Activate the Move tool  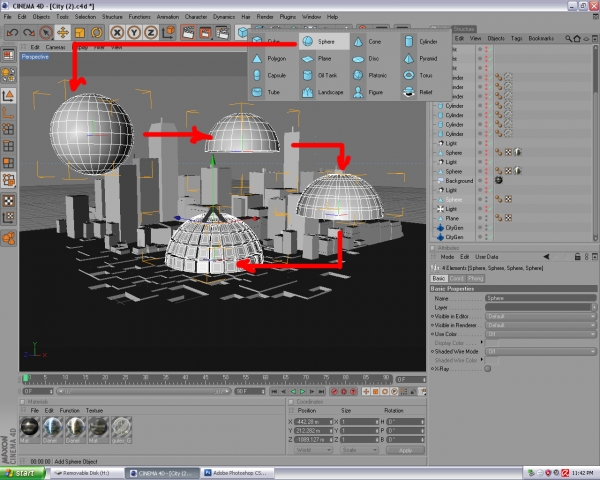(x=63, y=33)
